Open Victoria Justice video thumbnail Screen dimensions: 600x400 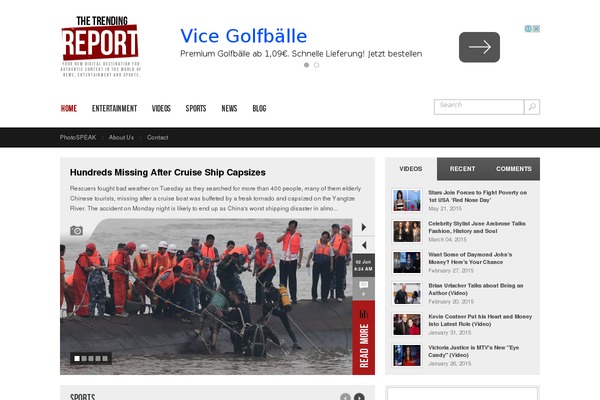click(x=407, y=355)
